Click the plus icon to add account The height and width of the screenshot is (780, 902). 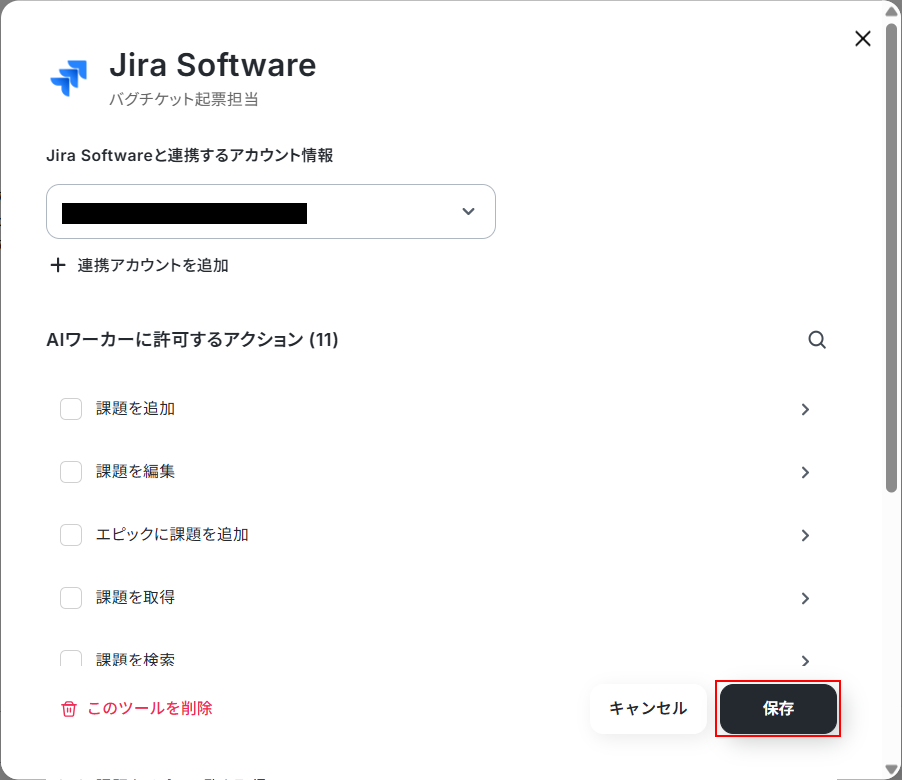58,265
